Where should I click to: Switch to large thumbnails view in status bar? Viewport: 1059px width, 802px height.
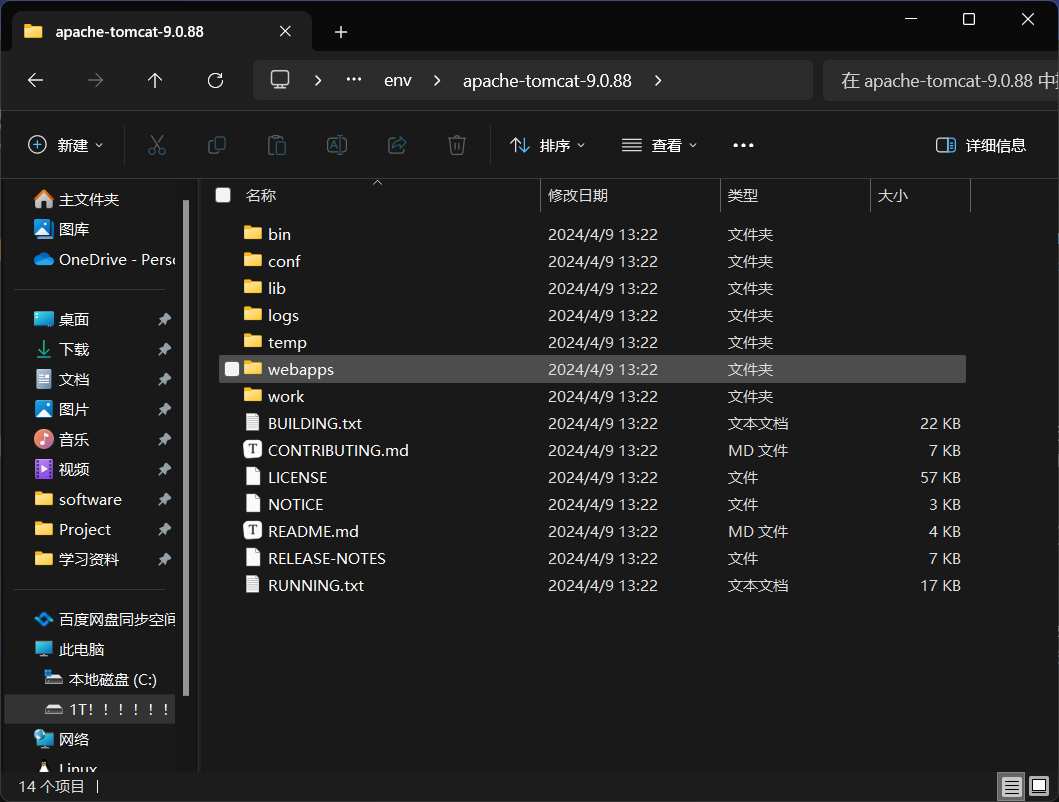[x=1039, y=786]
